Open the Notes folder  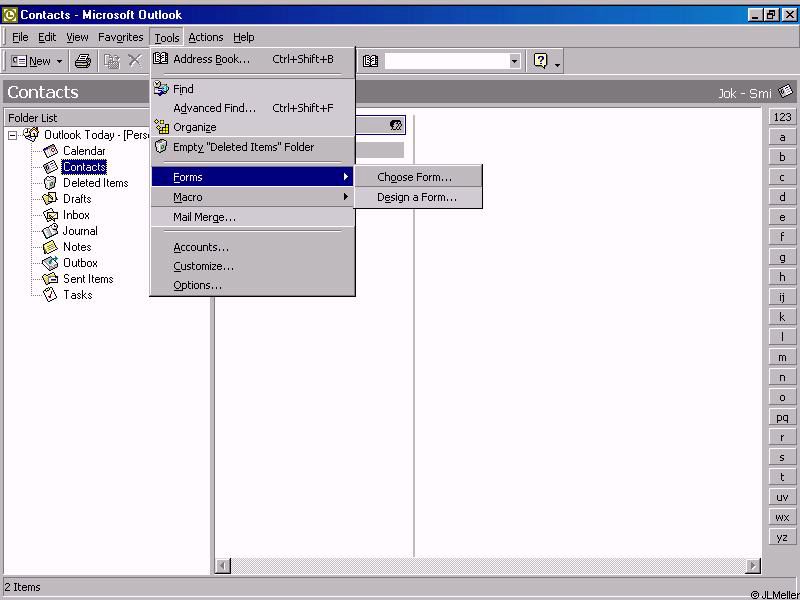tap(77, 247)
